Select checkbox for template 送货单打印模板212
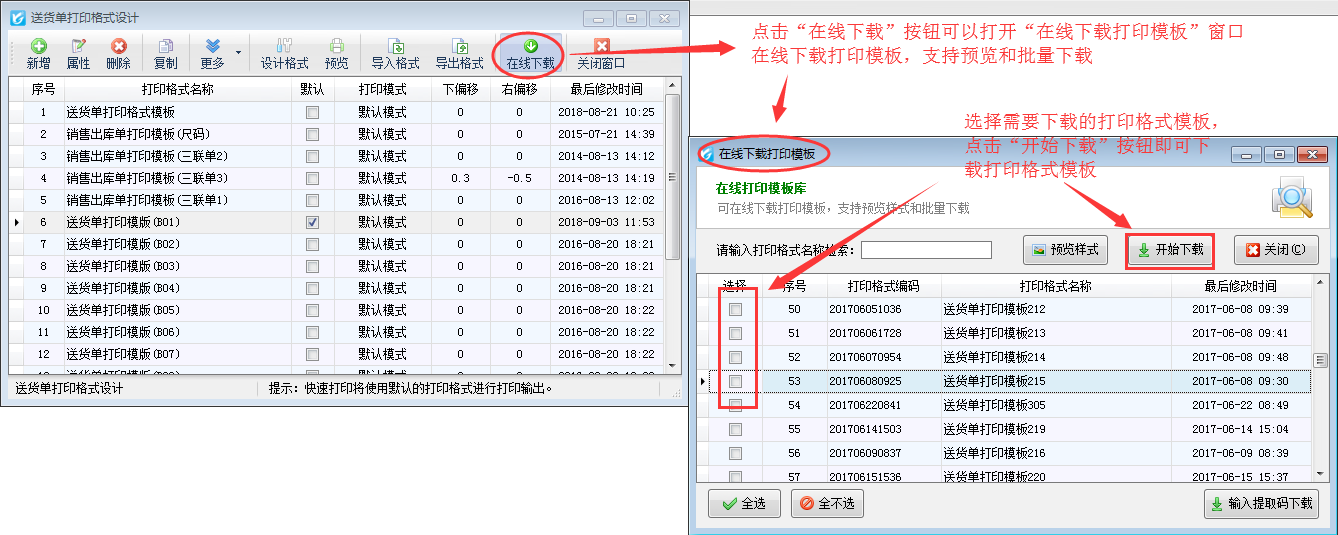Screen dimensions: 1338x535 735,309
